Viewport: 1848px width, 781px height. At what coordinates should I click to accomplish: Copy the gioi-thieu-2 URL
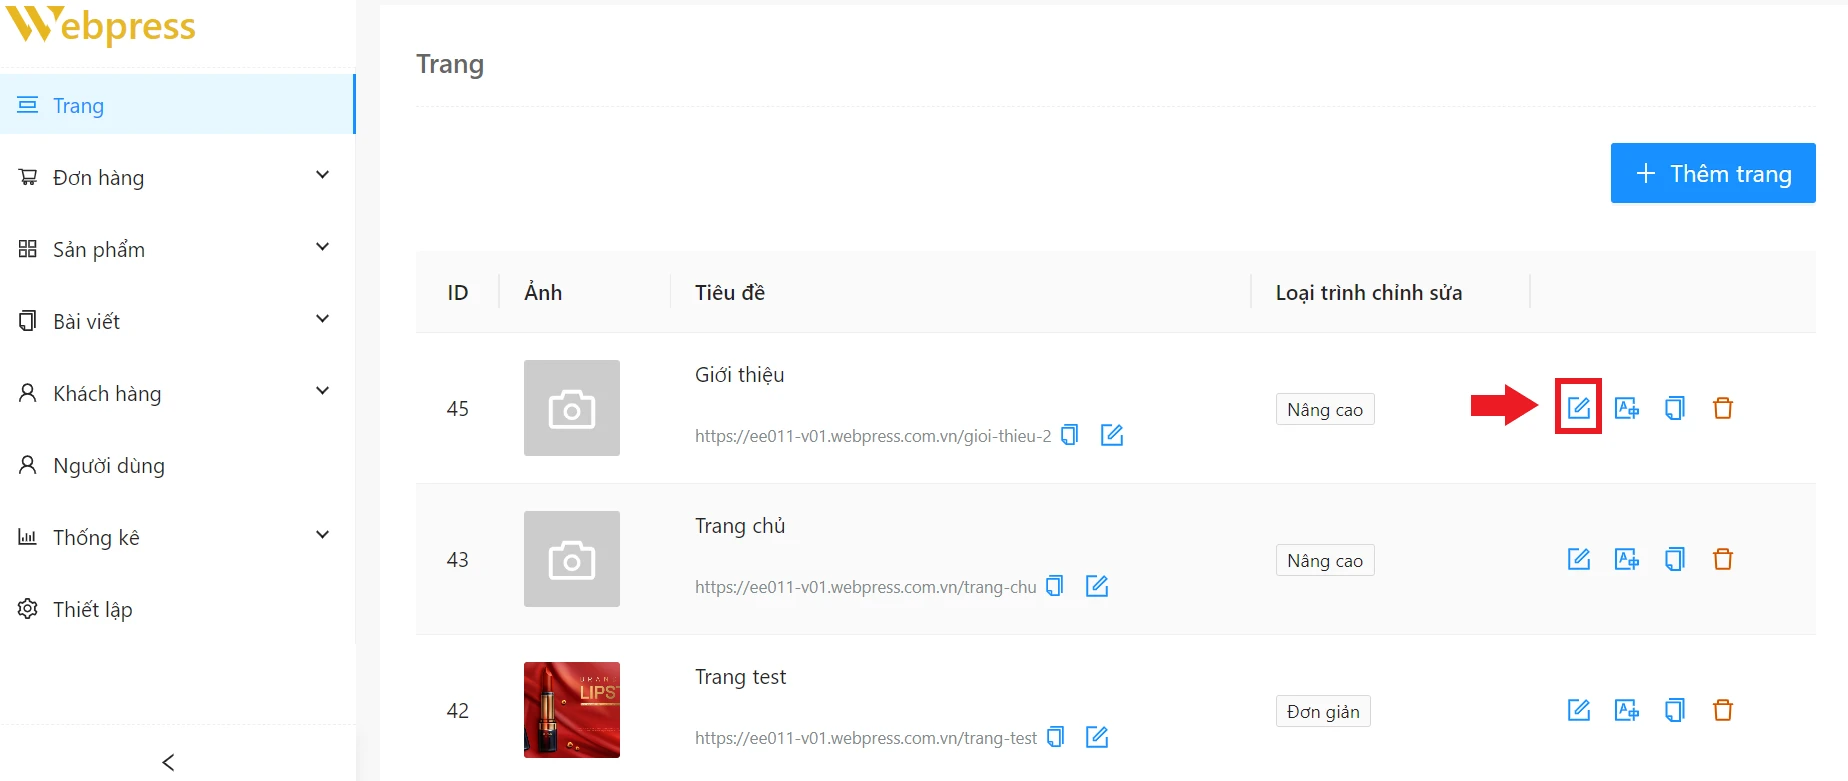tap(1069, 435)
